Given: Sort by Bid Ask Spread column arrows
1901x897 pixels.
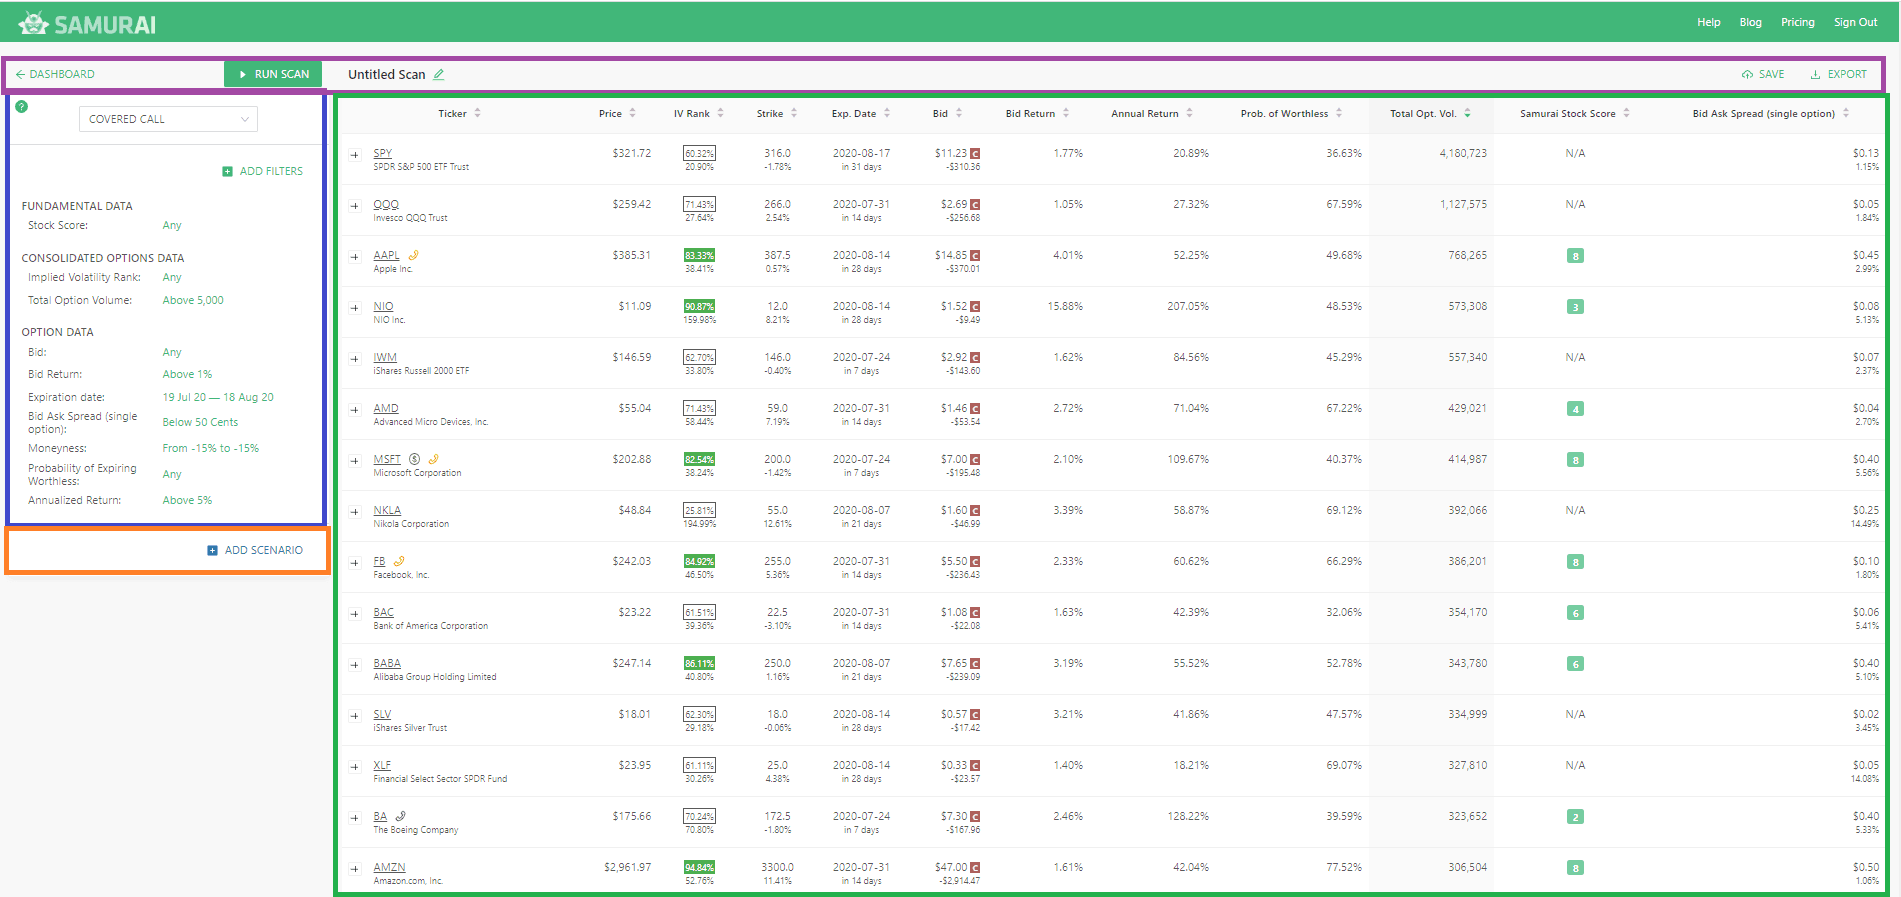Looking at the screenshot, I should point(1846,113).
